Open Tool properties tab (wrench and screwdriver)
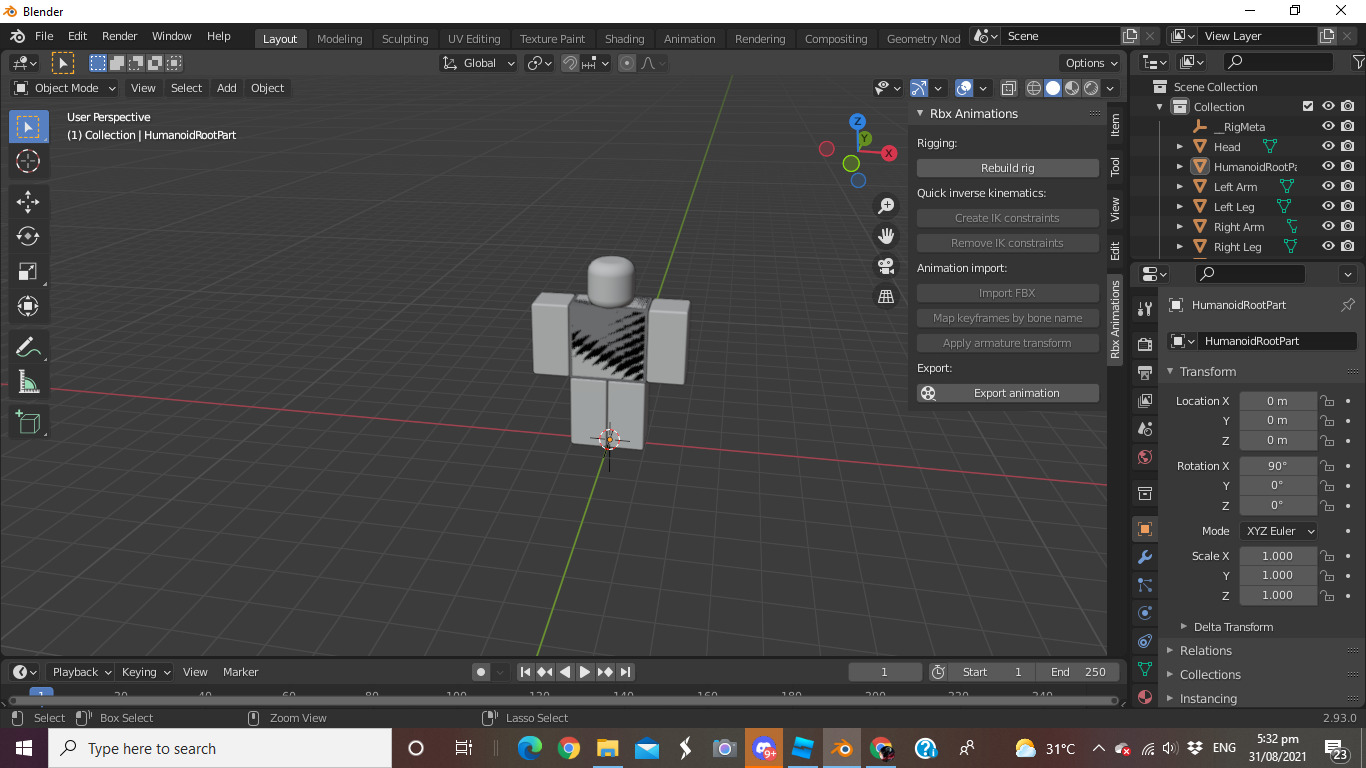The width and height of the screenshot is (1366, 768). tap(1145, 308)
